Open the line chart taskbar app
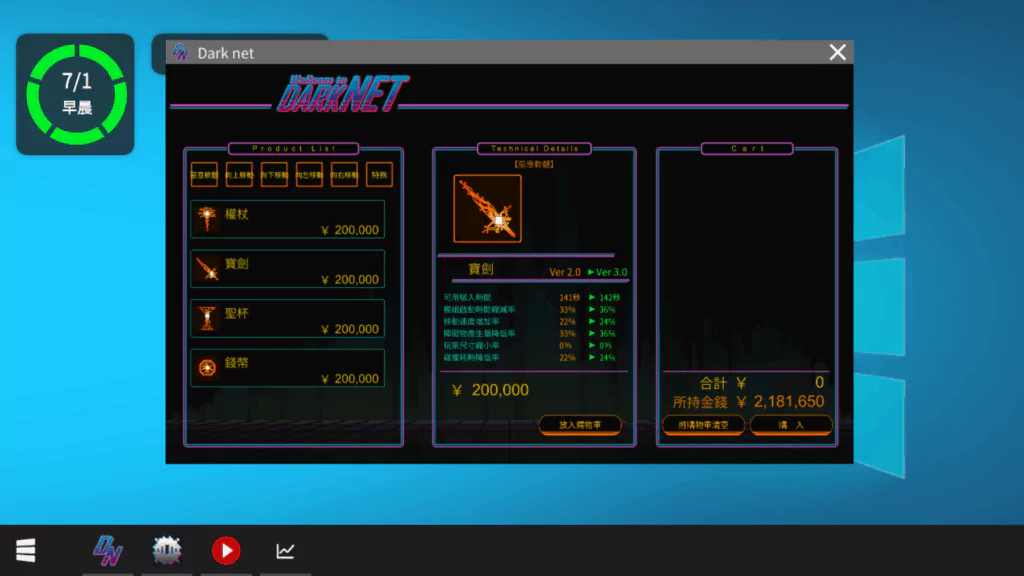 (285, 550)
